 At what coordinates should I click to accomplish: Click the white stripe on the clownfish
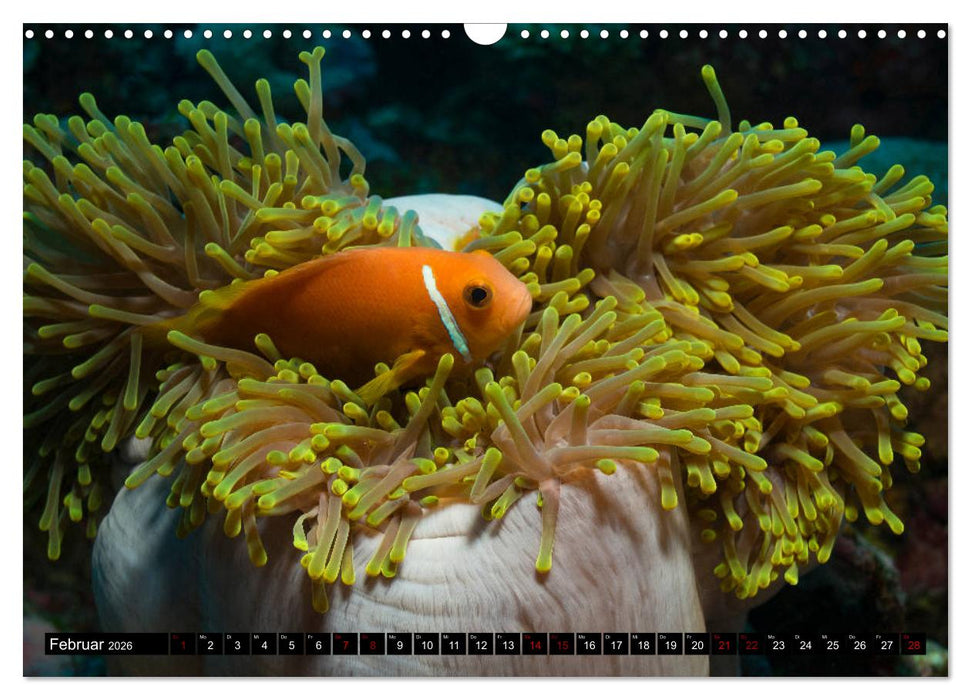[x=445, y=310]
